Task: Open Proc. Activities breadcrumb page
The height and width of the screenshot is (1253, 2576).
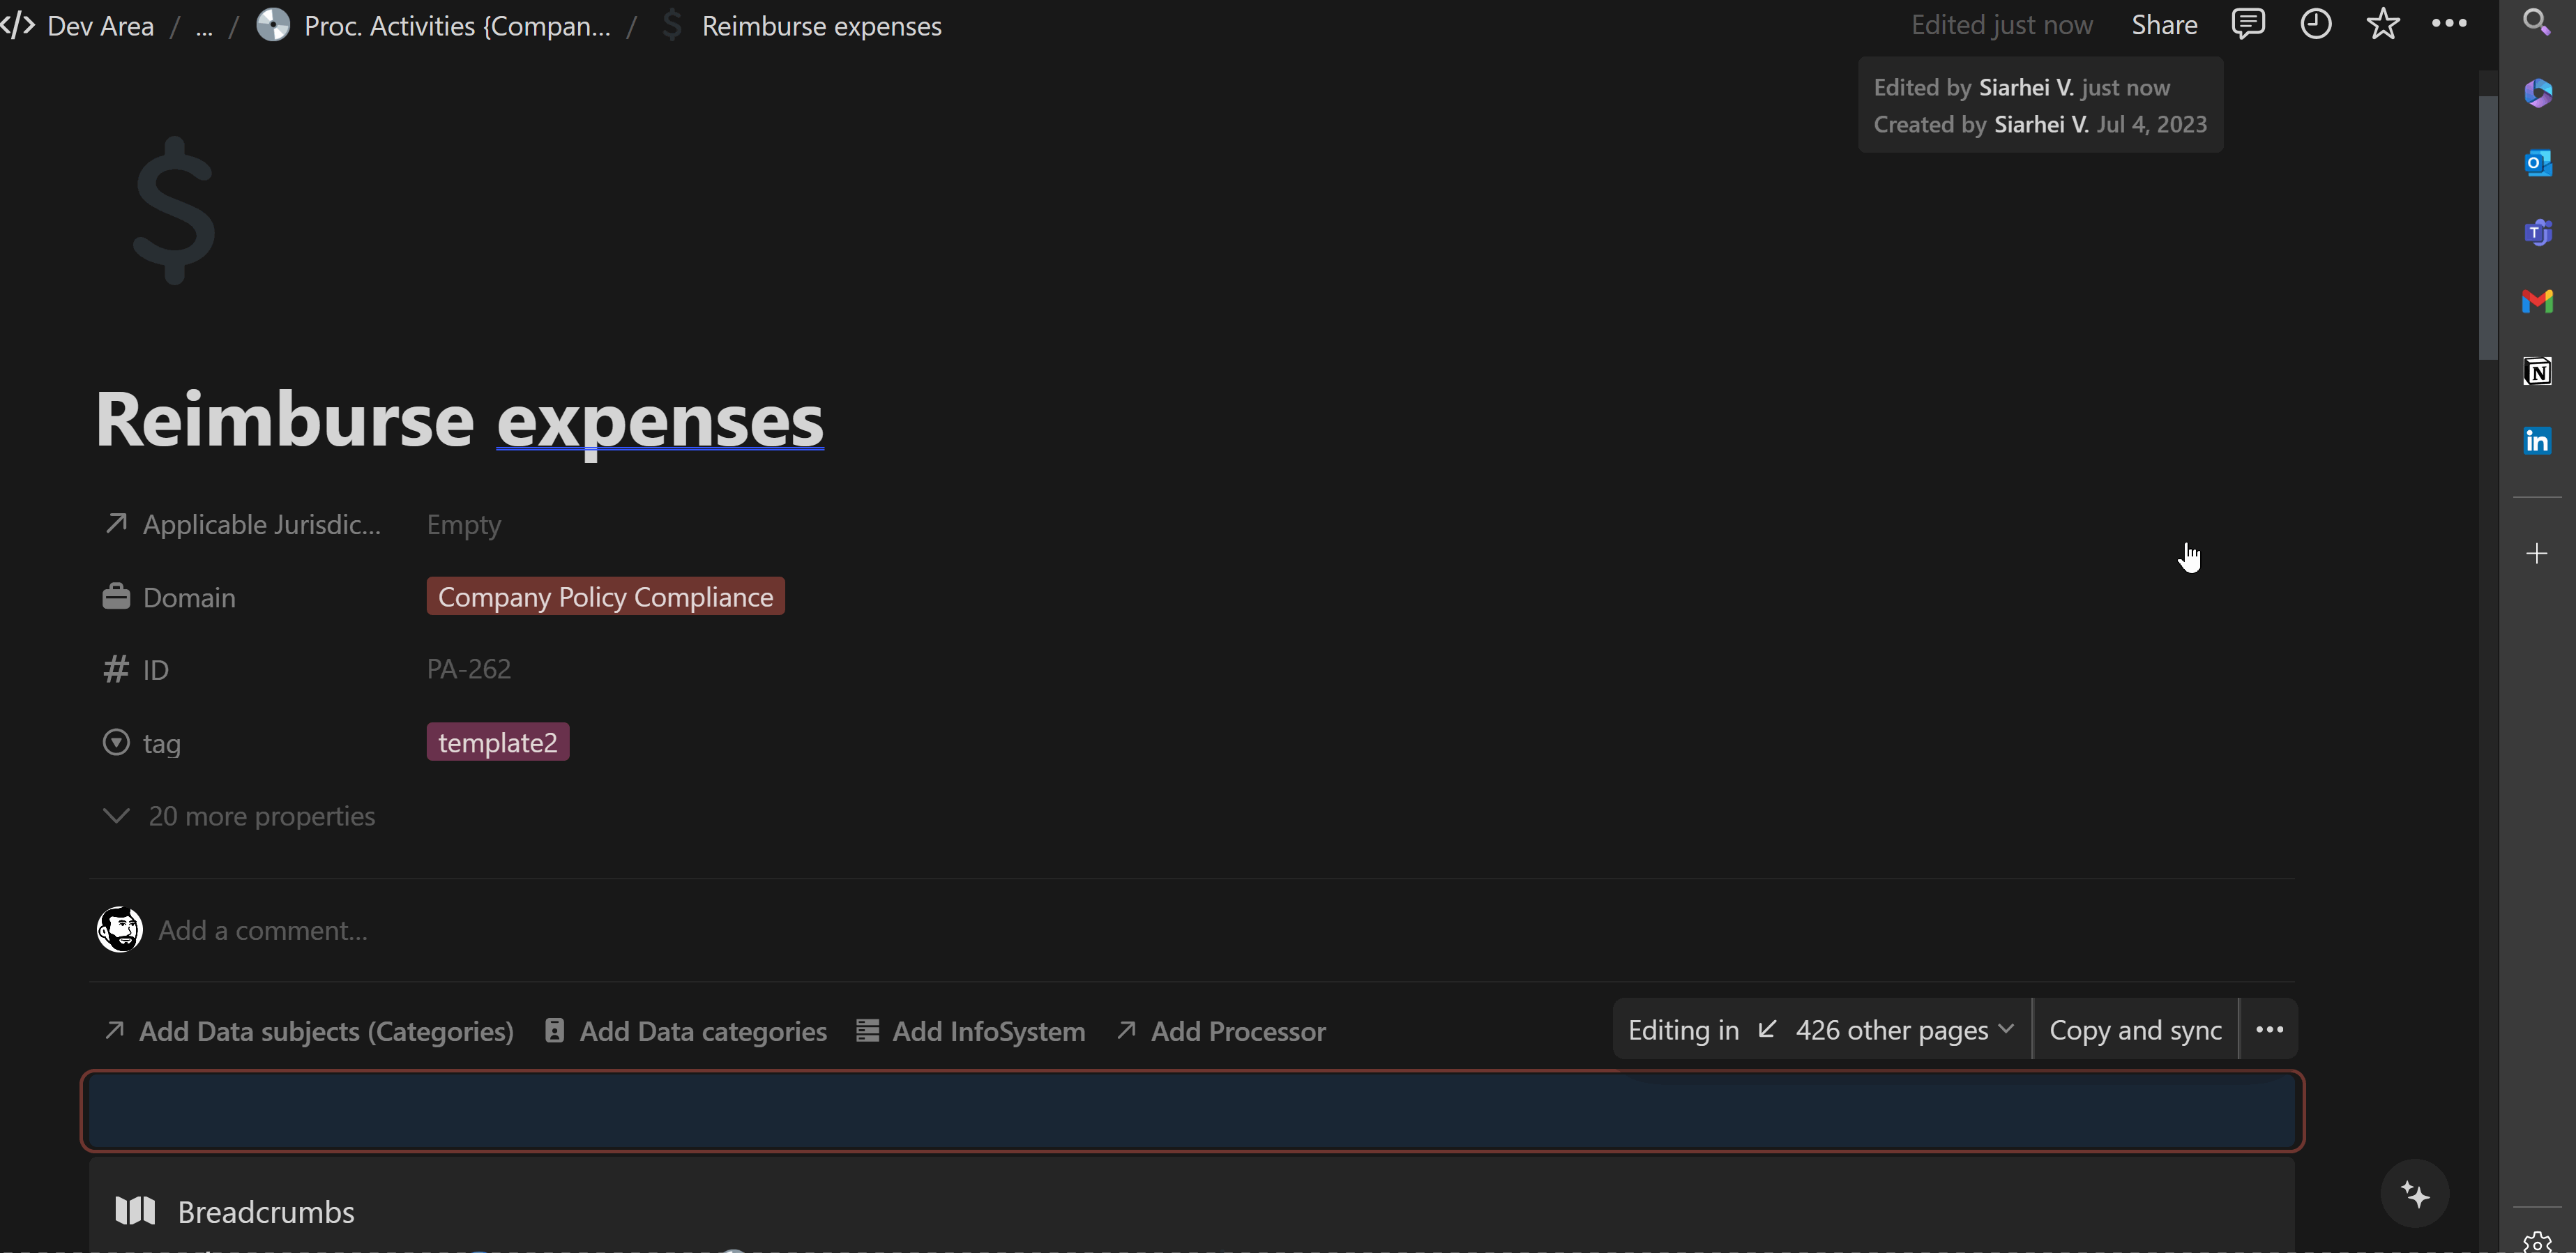Action: pos(456,26)
